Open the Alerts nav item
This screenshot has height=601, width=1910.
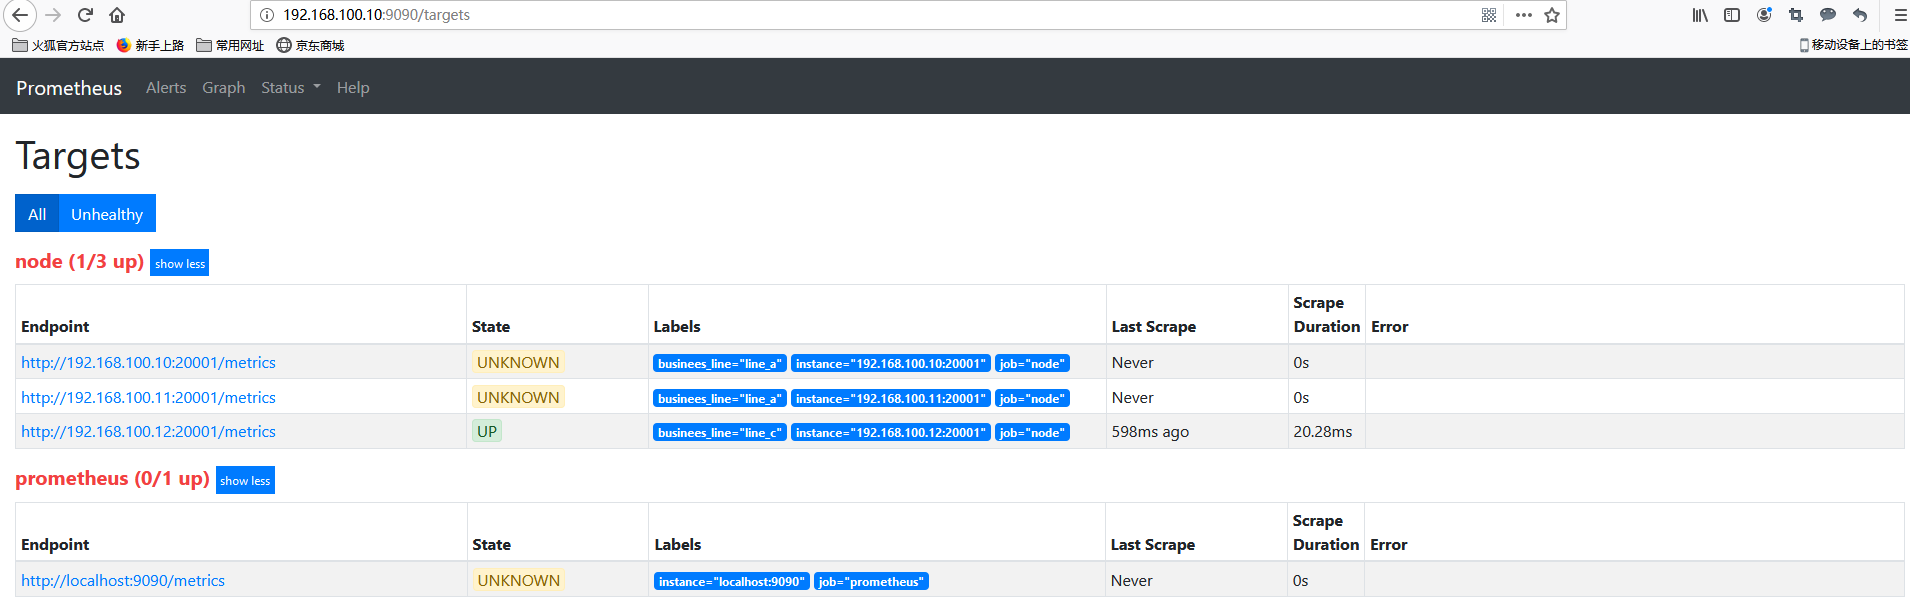166,88
